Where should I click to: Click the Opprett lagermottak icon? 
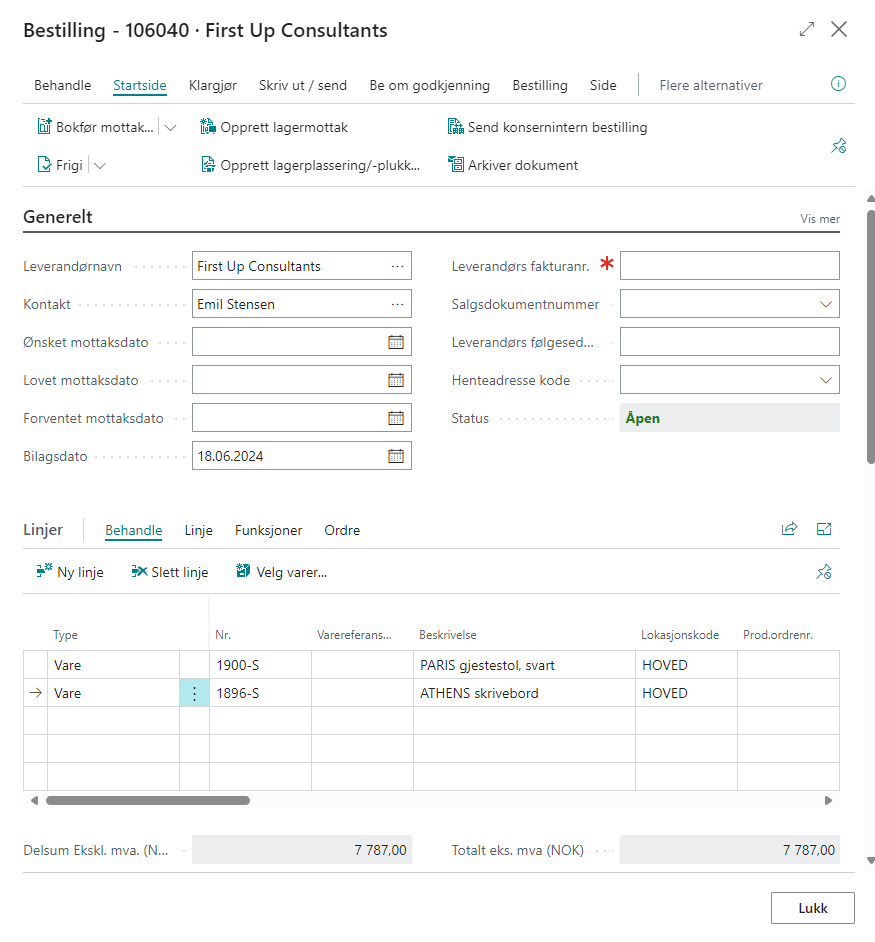(x=208, y=127)
